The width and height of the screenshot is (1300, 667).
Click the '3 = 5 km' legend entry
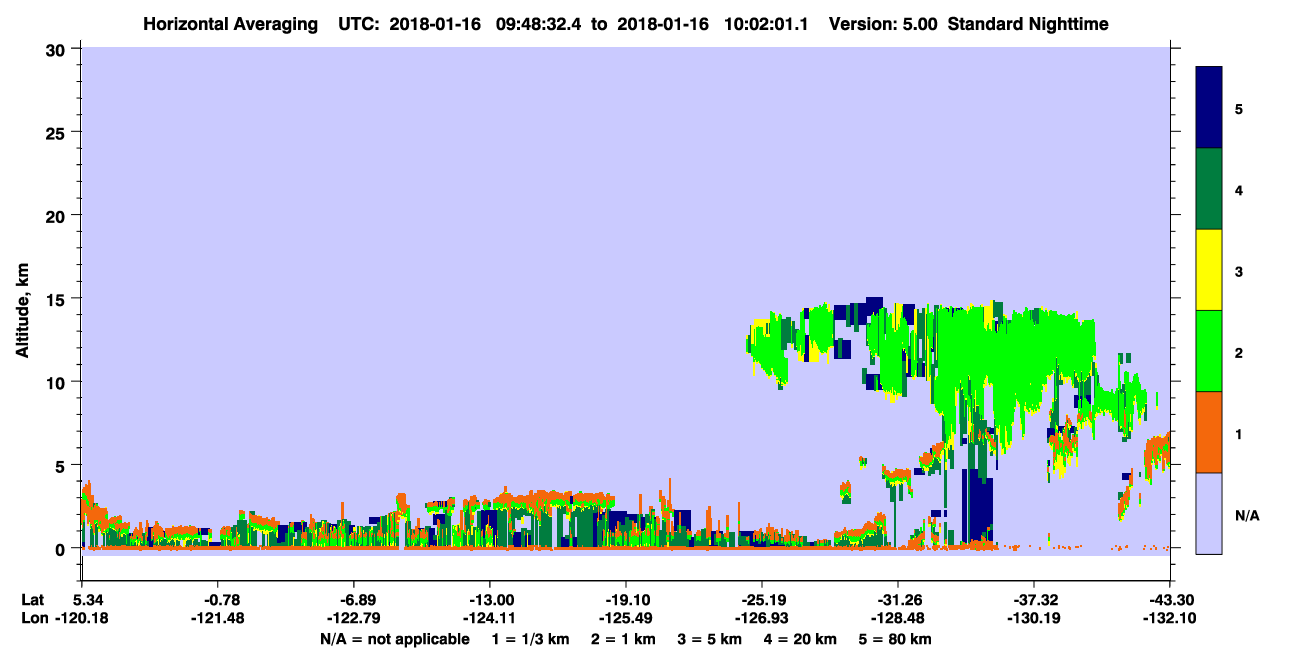708,639
